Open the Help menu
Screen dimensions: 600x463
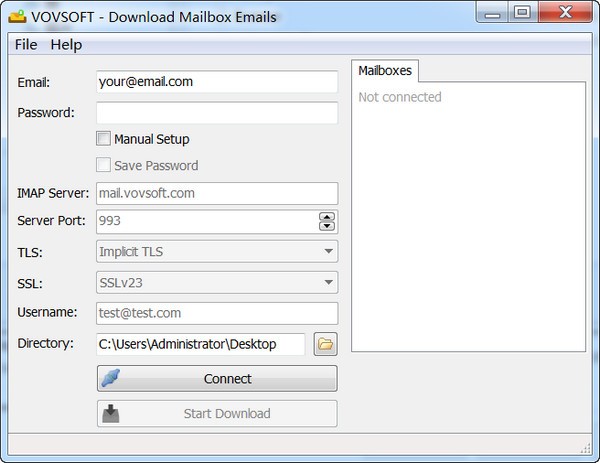pyautogui.click(x=66, y=45)
